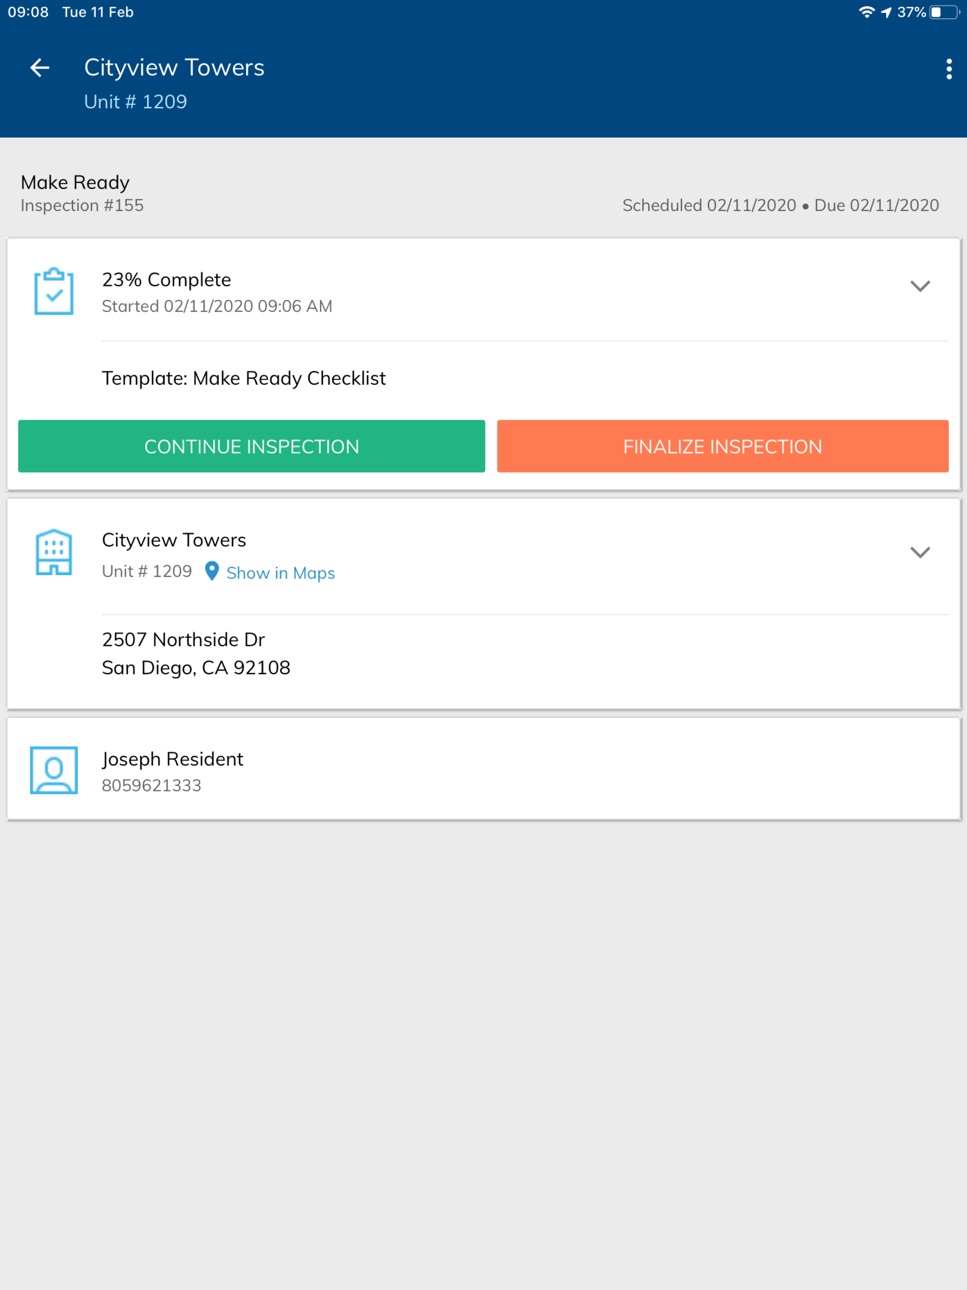The height and width of the screenshot is (1290, 967).
Task: Tap the 37% battery percentage
Action: (911, 12)
